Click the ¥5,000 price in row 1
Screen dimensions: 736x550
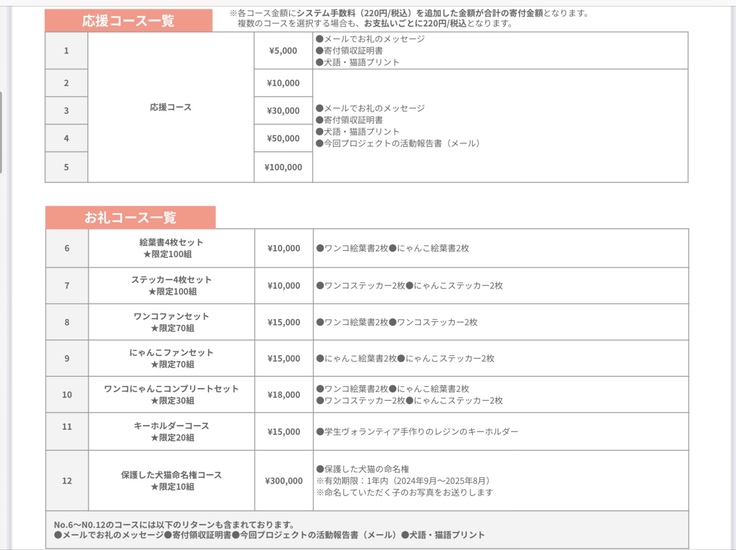[x=283, y=50]
